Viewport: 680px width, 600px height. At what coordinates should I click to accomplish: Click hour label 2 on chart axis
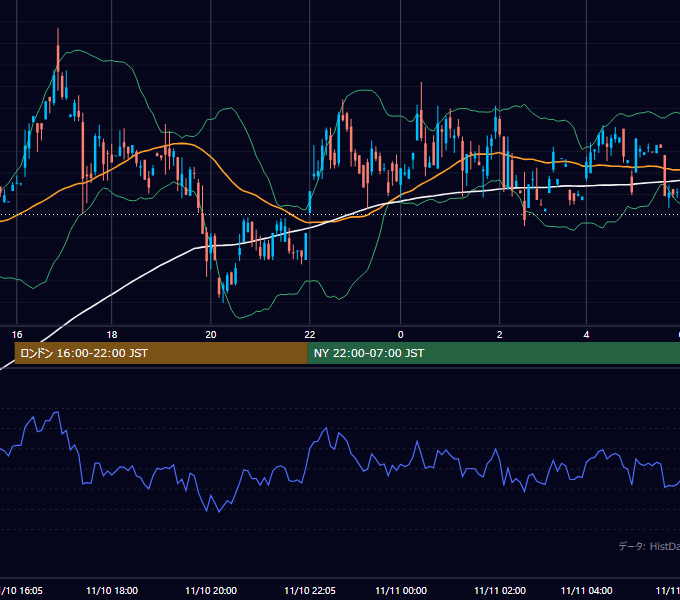pyautogui.click(x=500, y=335)
